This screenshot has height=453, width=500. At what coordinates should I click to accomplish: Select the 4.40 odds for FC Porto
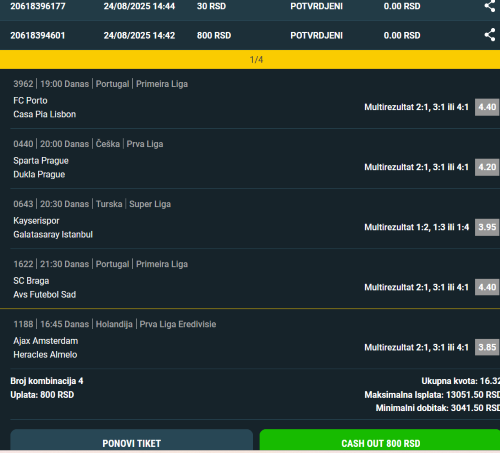pos(487,107)
